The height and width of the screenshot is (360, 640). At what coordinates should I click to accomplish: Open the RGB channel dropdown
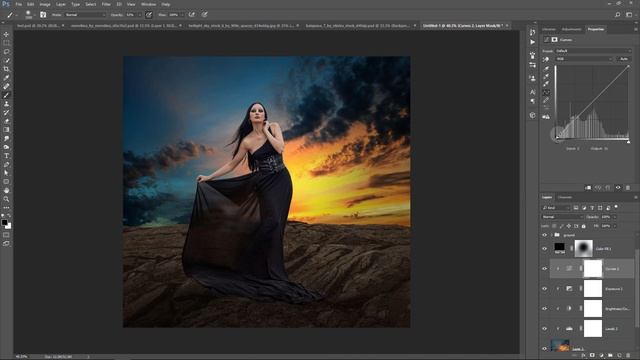[584, 59]
